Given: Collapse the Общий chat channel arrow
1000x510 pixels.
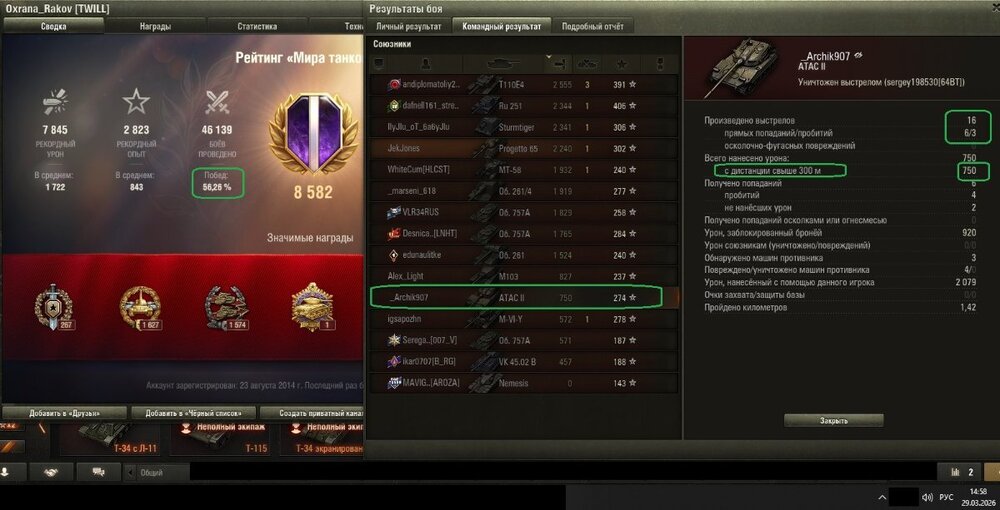Looking at the screenshot, I should pos(131,472).
